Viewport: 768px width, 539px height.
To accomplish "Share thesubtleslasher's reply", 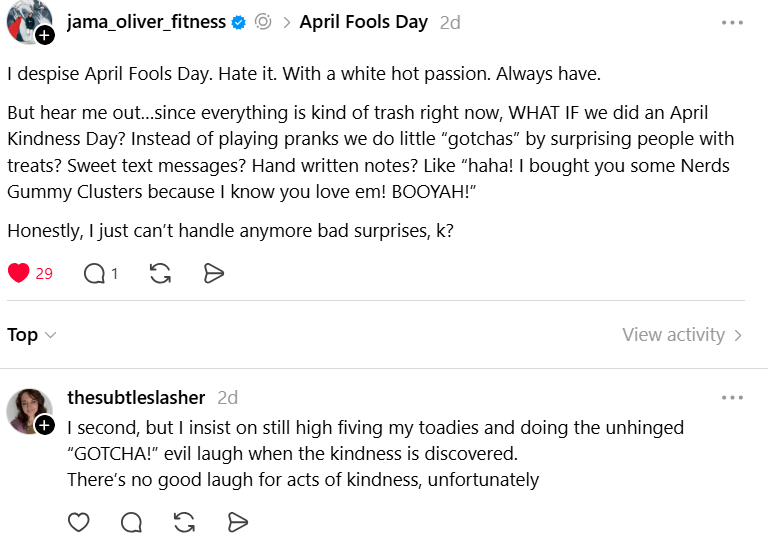I will coord(237,521).
